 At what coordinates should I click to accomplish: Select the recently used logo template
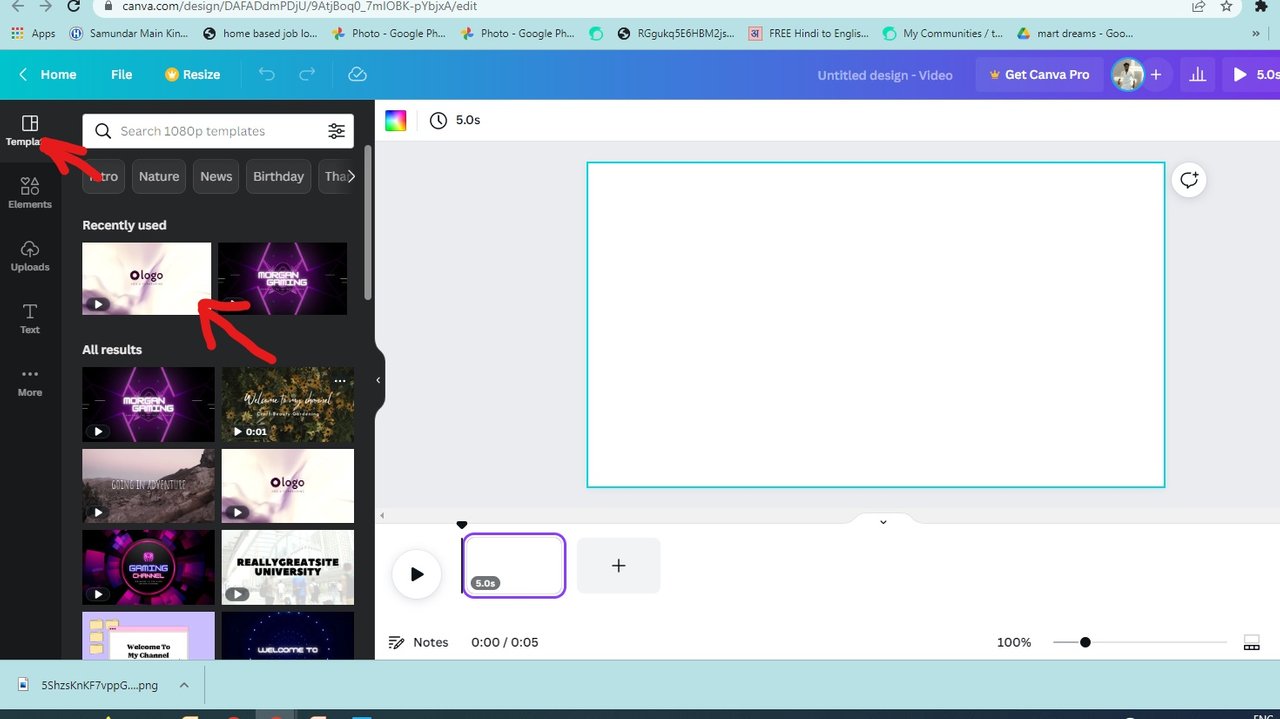coord(147,279)
